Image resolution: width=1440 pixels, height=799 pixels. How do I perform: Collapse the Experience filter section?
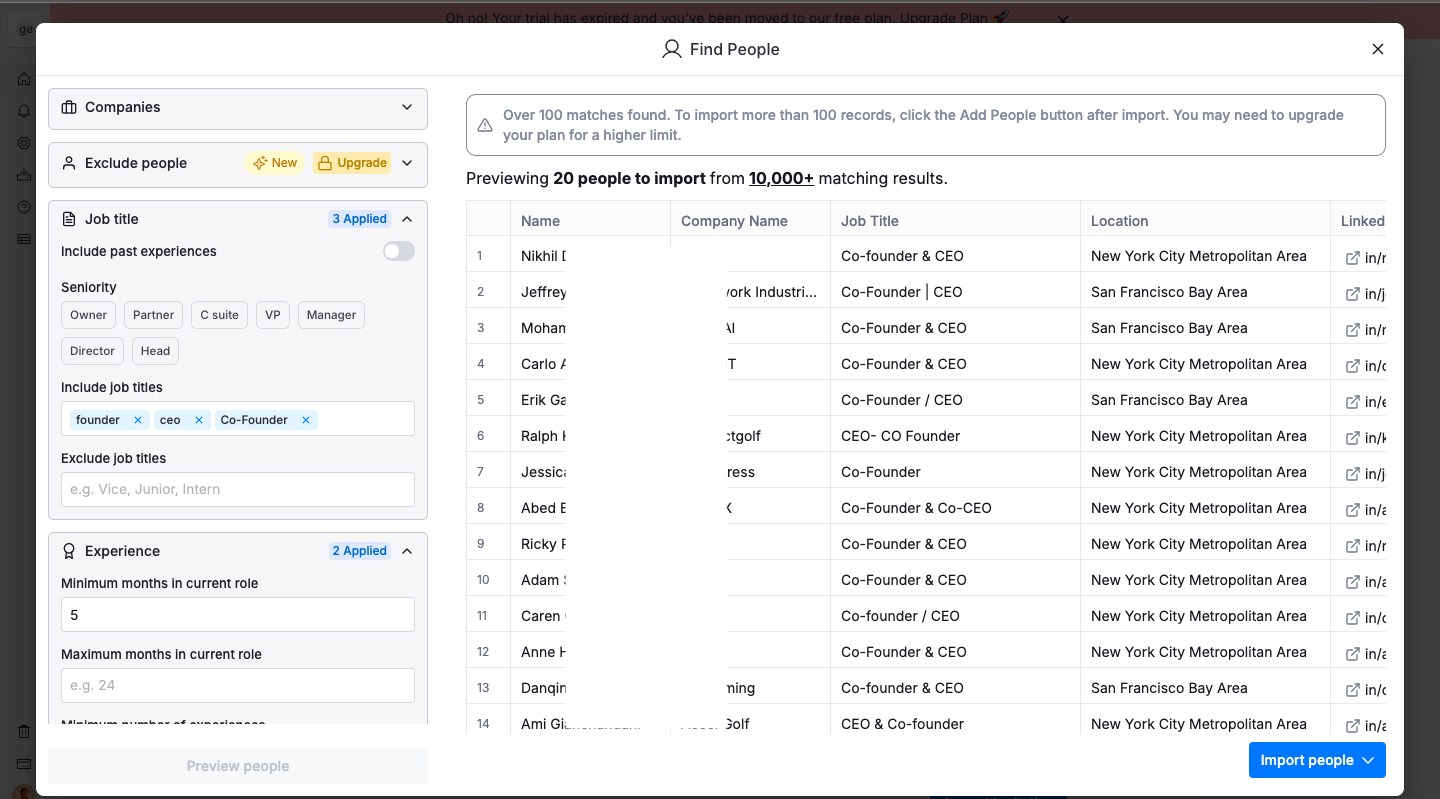pos(407,551)
